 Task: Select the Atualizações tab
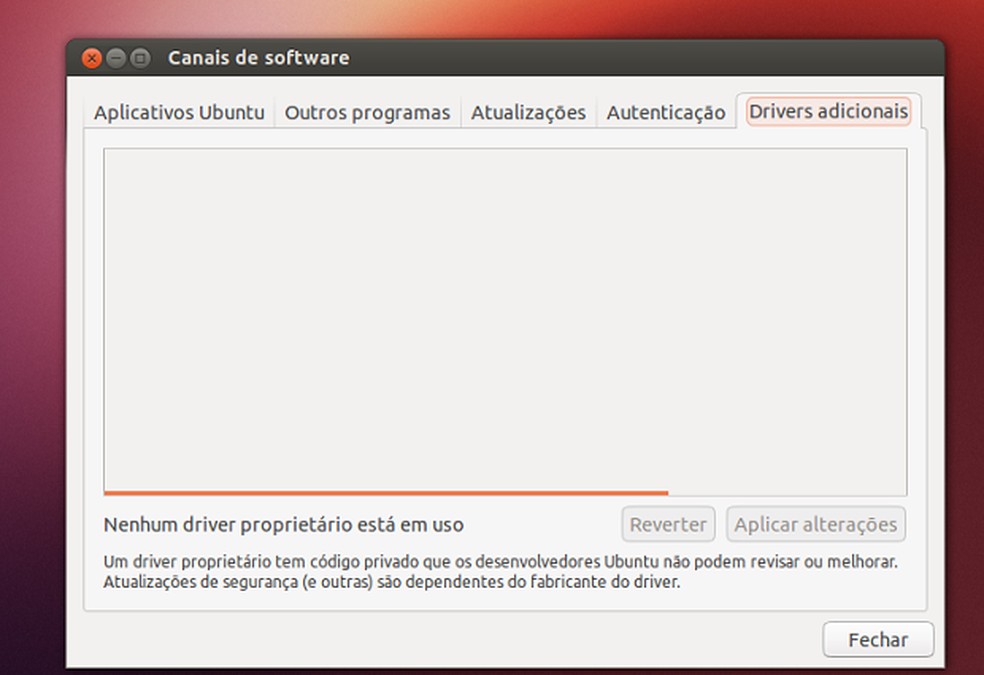coord(528,112)
